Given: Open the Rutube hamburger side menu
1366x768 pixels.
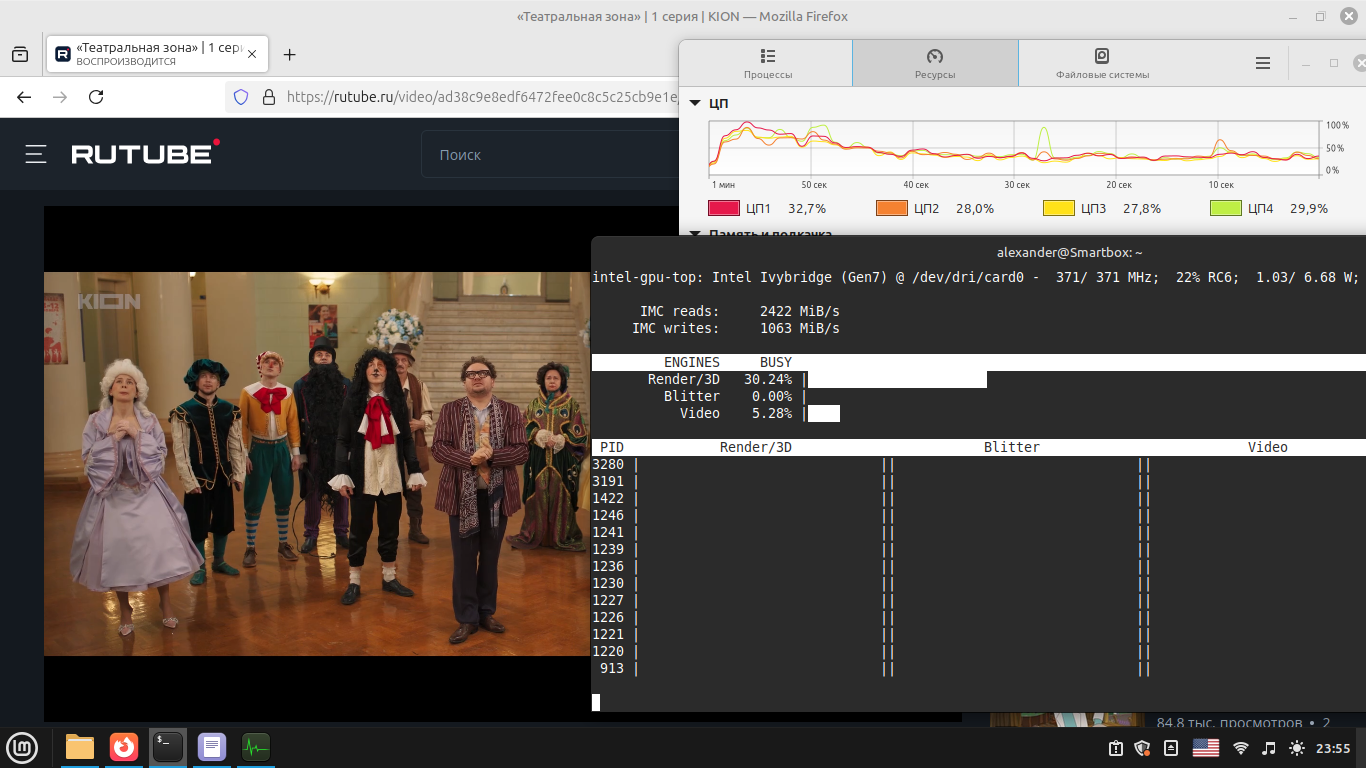Looking at the screenshot, I should pos(36,154).
